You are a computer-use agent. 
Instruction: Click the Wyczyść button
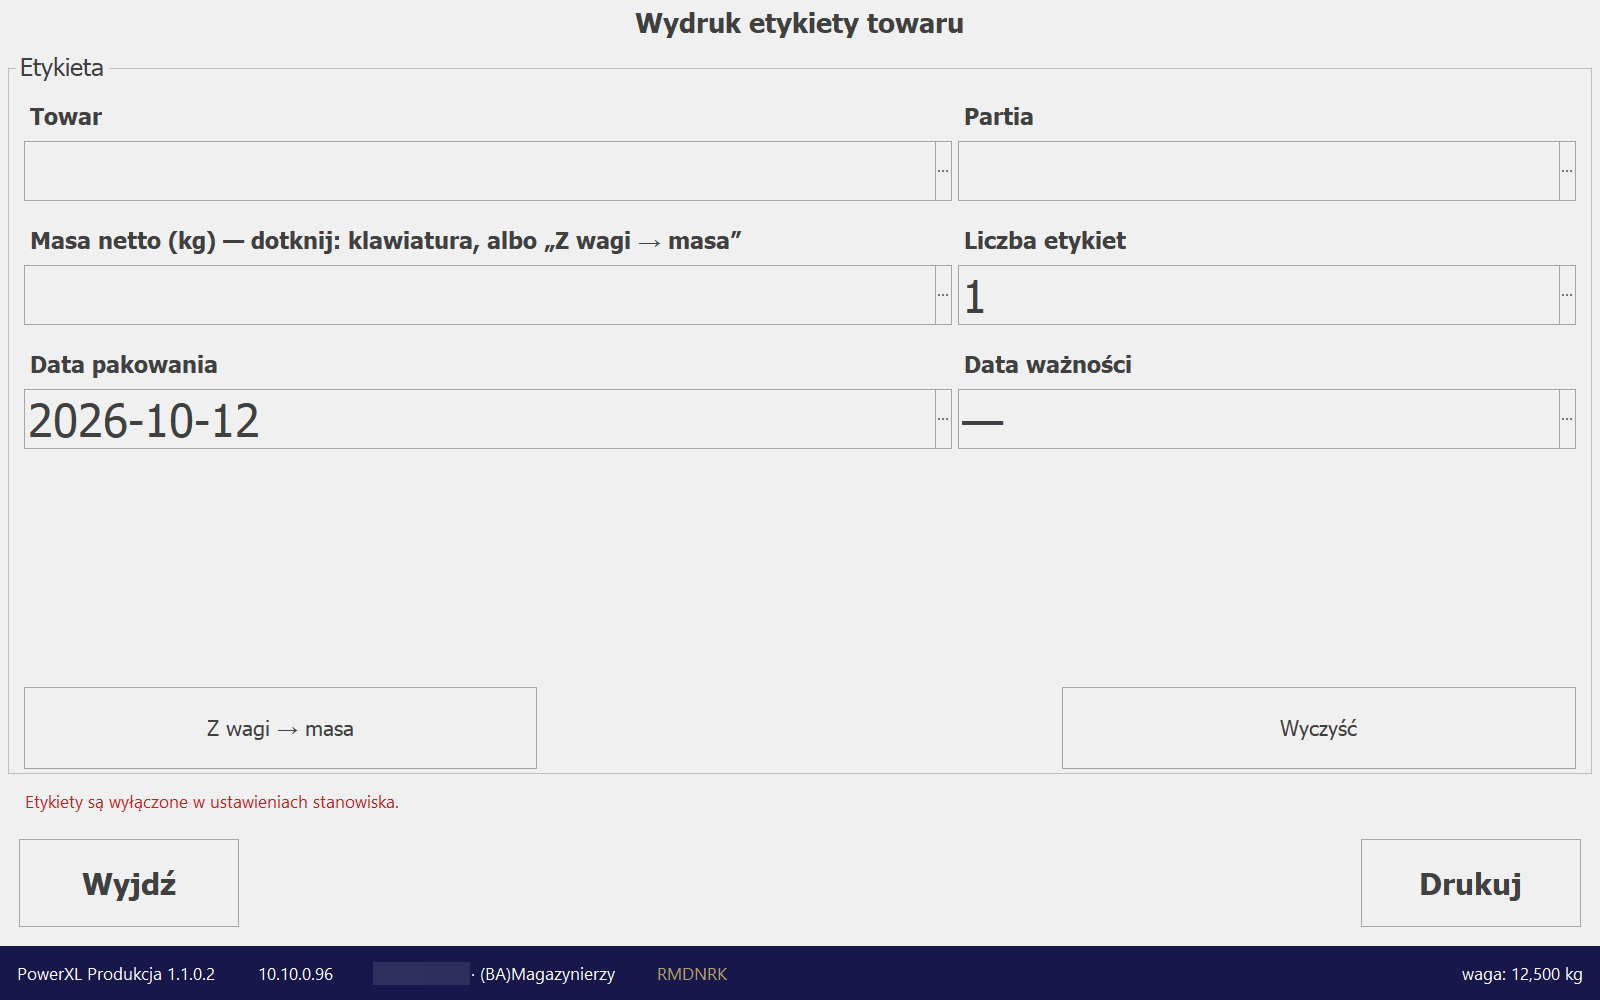tap(1319, 728)
